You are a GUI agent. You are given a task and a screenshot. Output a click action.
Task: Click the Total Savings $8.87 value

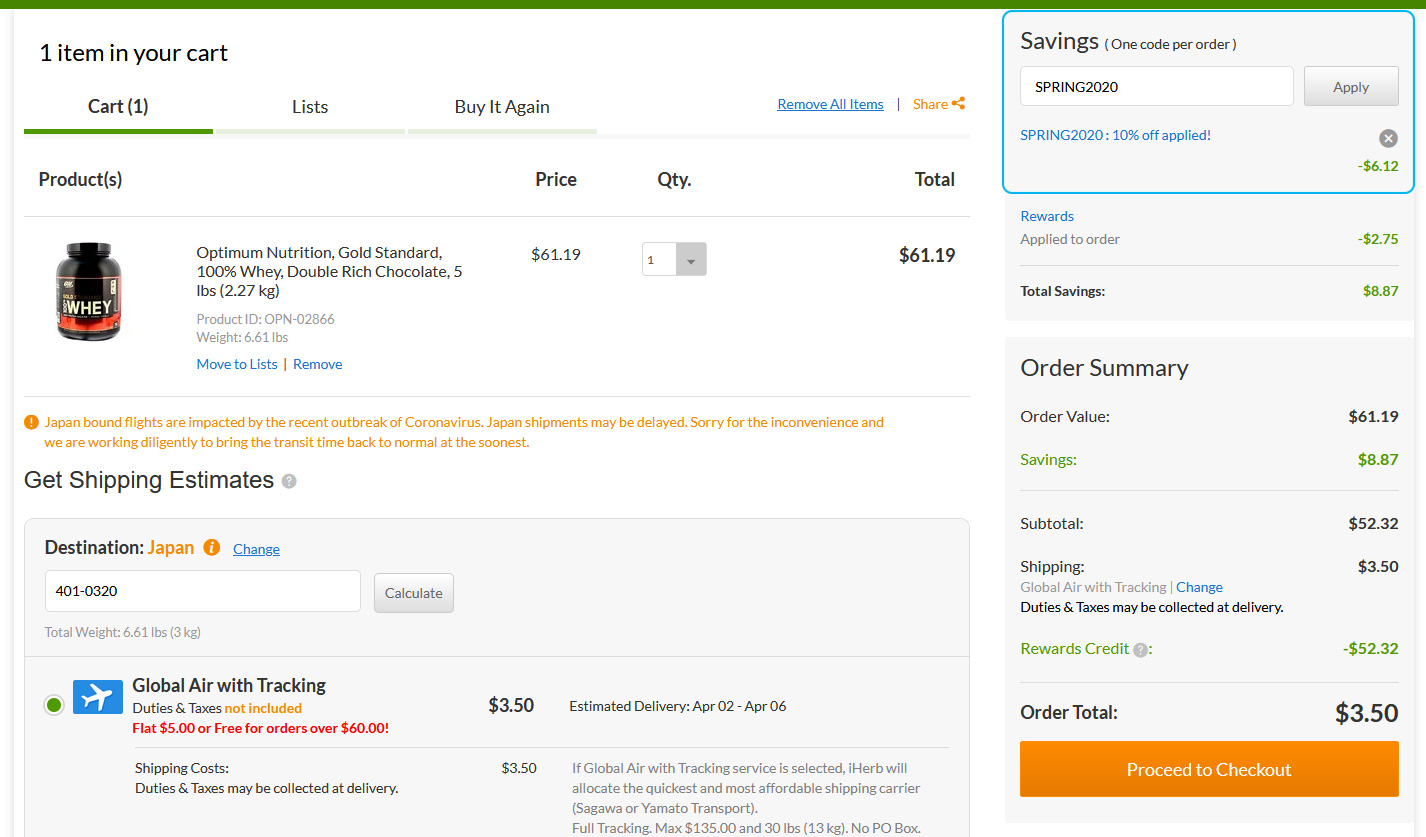click(1380, 291)
